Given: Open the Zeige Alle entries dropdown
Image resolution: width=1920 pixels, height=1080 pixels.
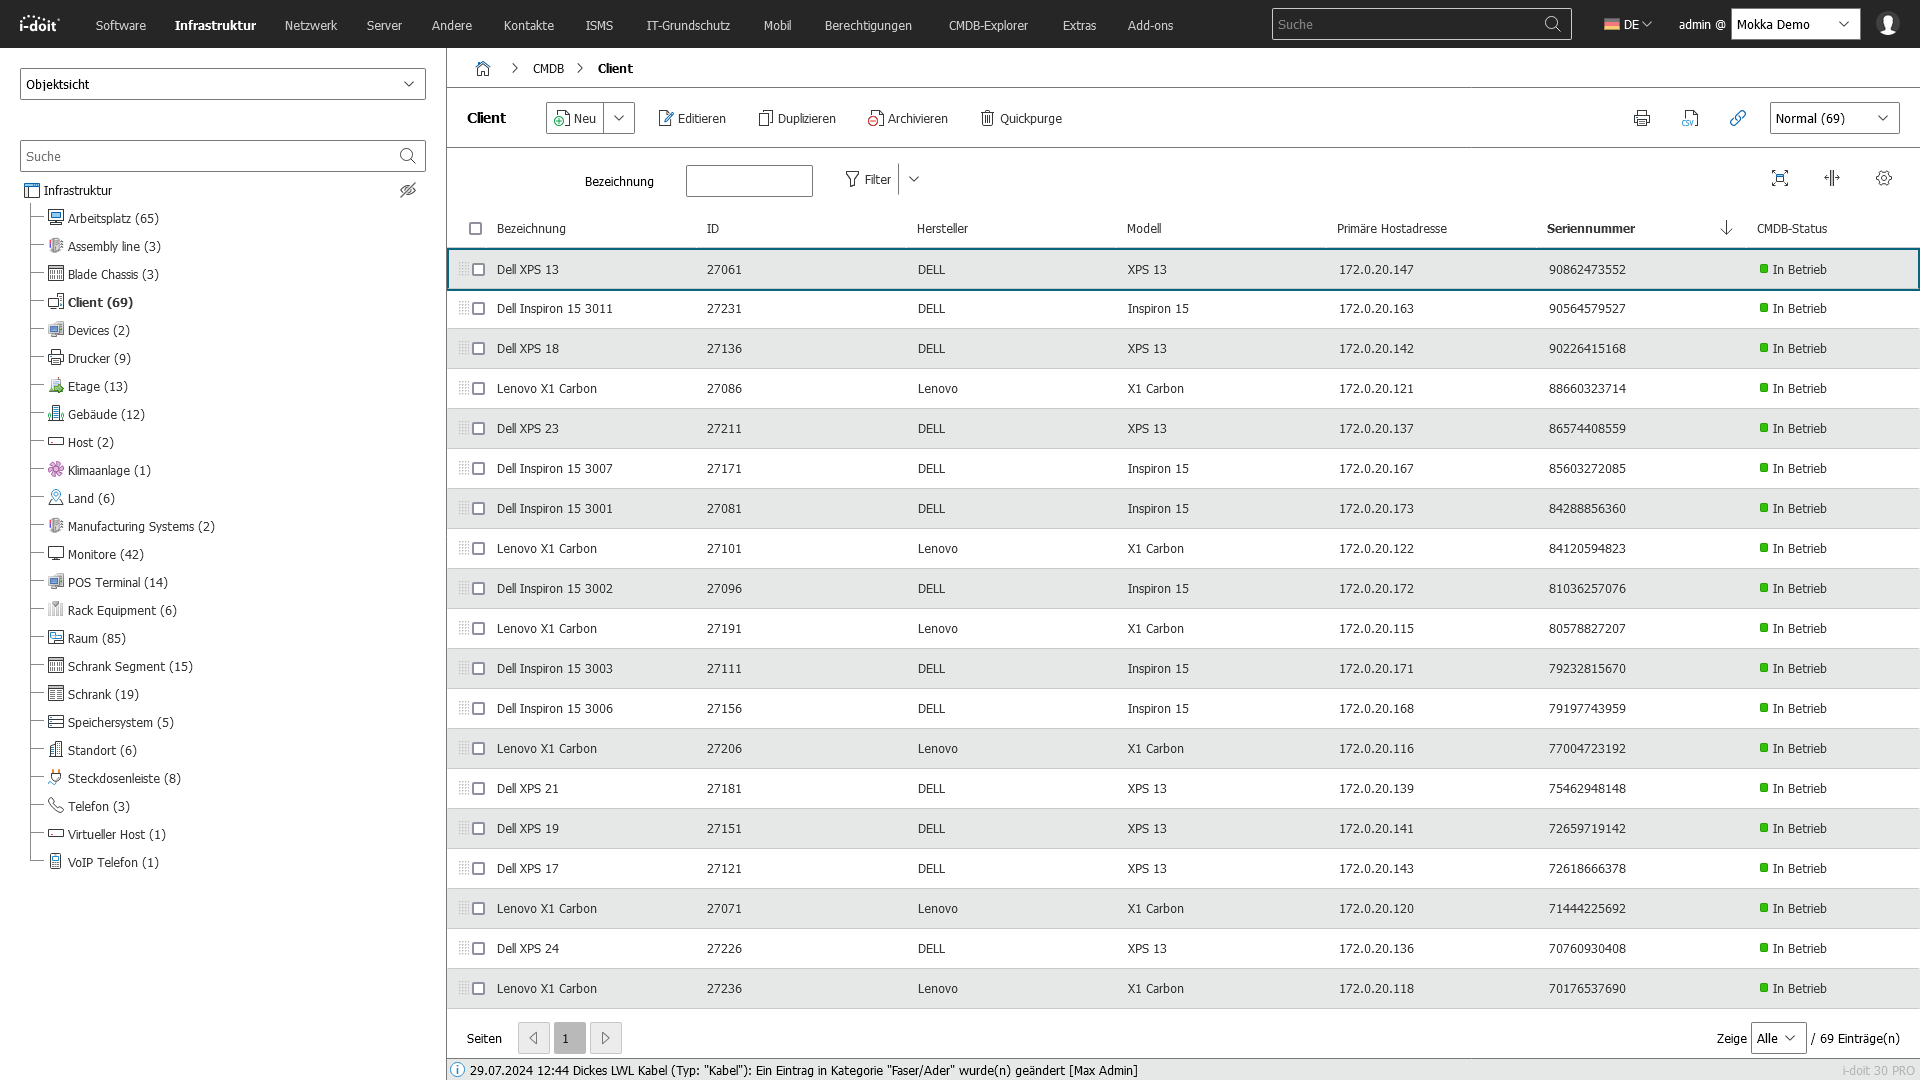Looking at the screenshot, I should point(1778,1038).
